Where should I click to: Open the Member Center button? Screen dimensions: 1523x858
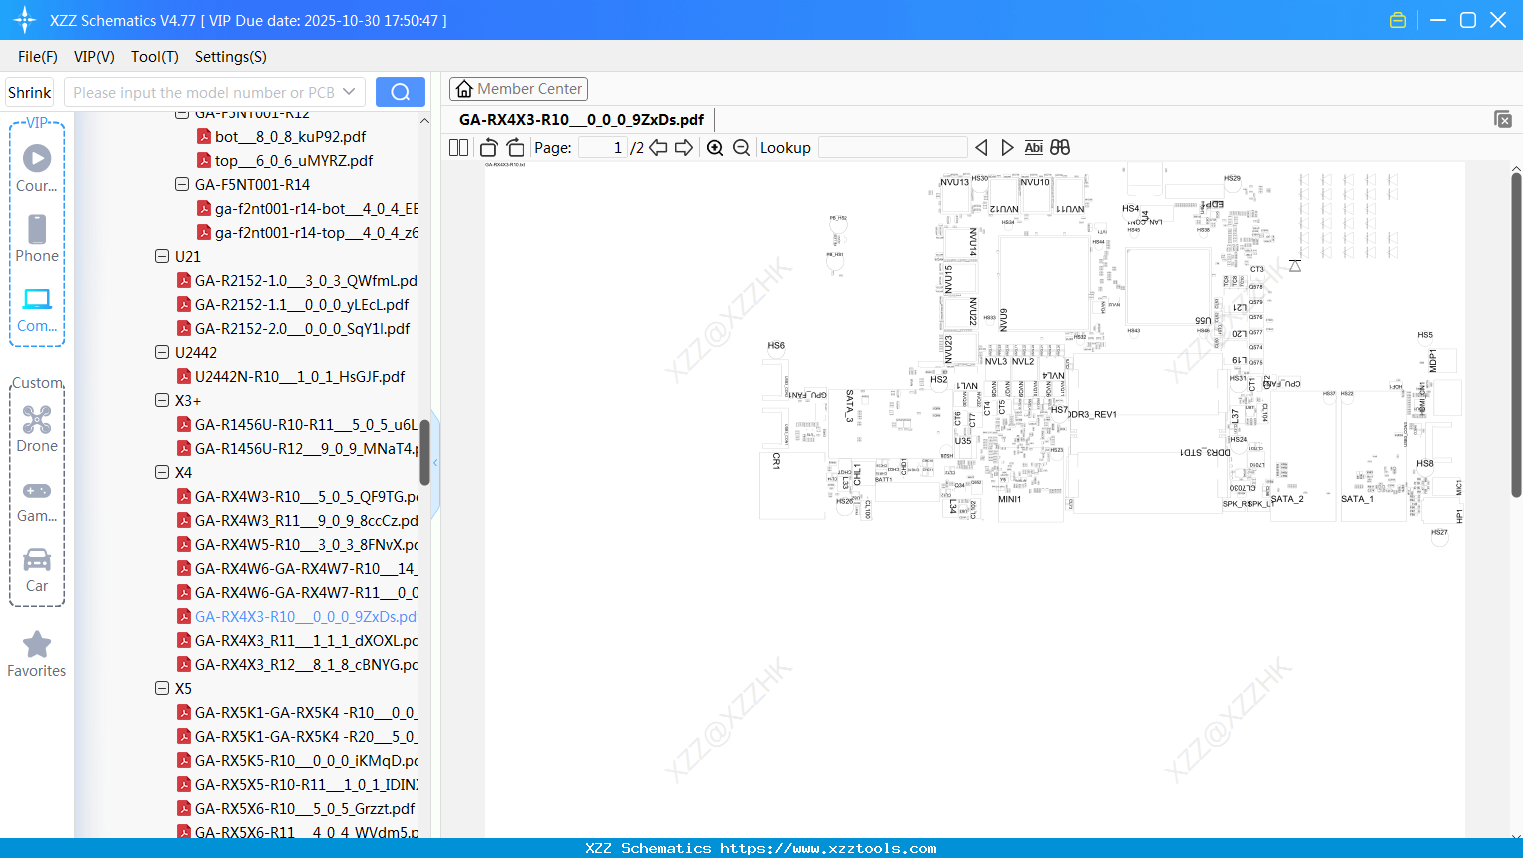pyautogui.click(x=518, y=89)
